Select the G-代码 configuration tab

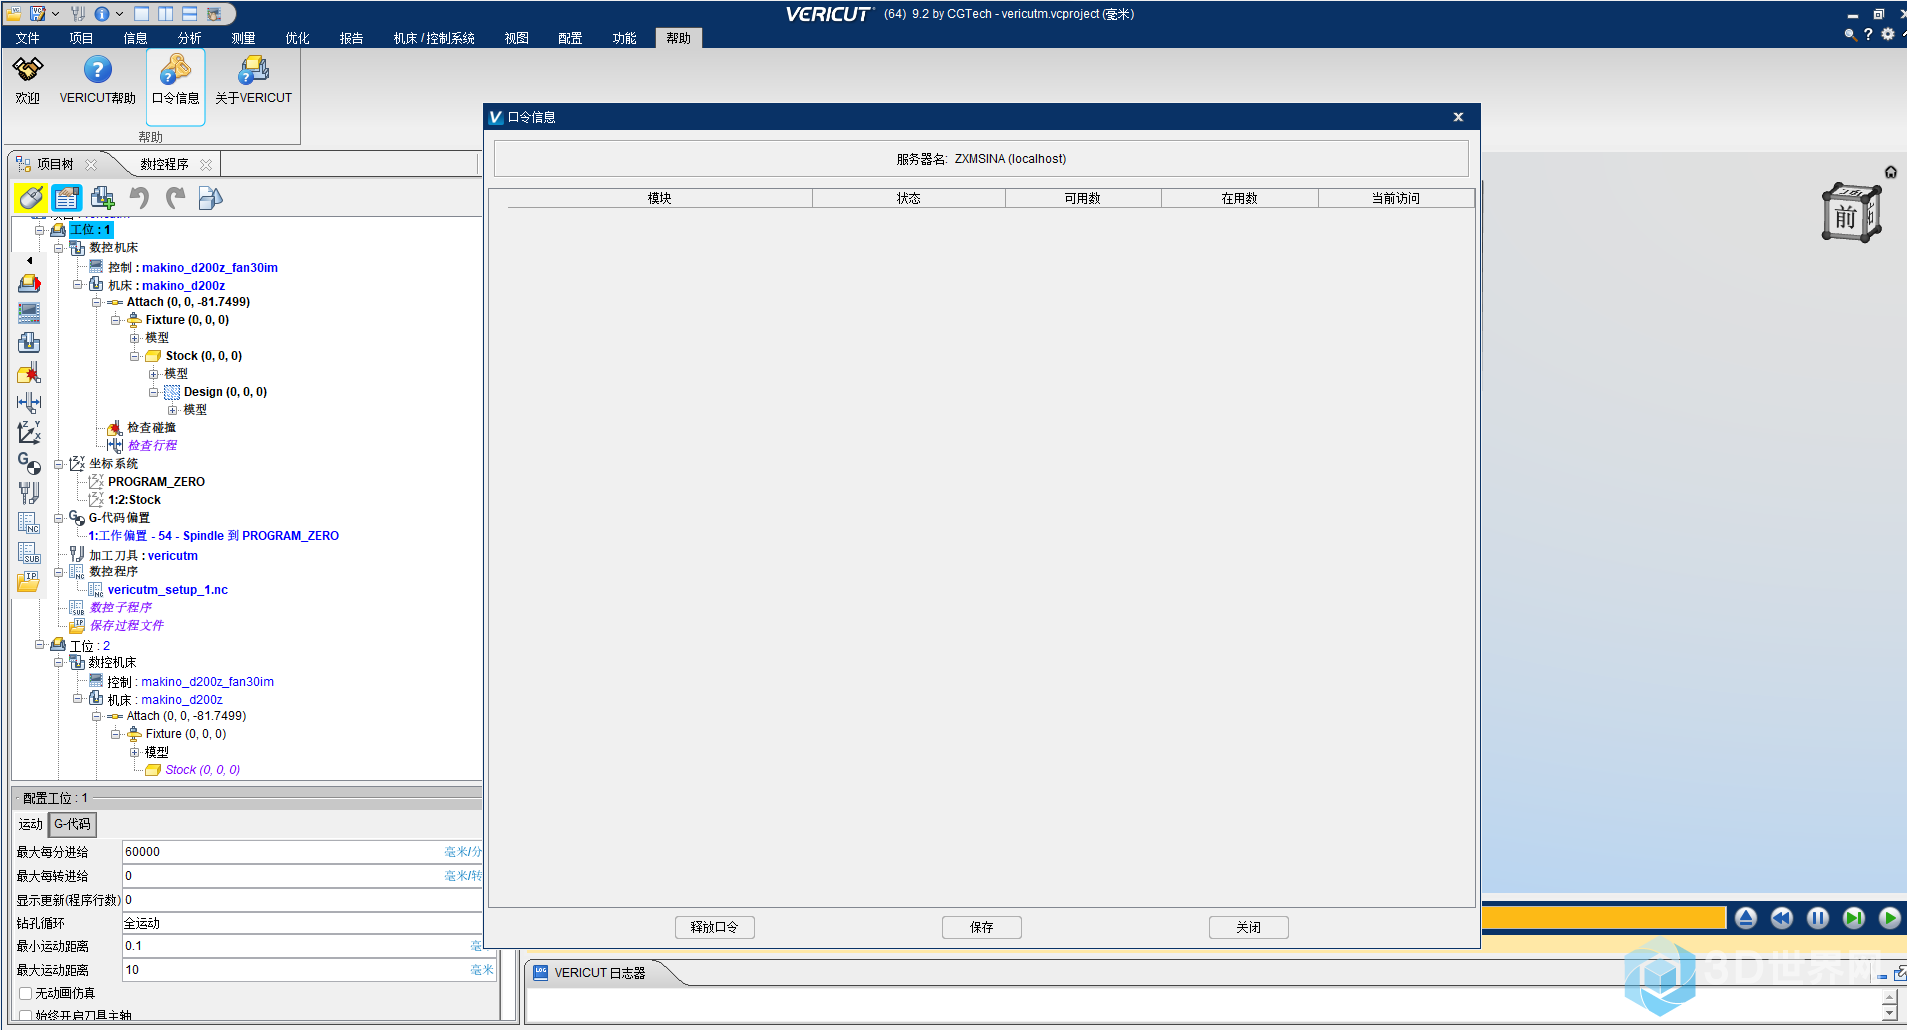point(72,824)
